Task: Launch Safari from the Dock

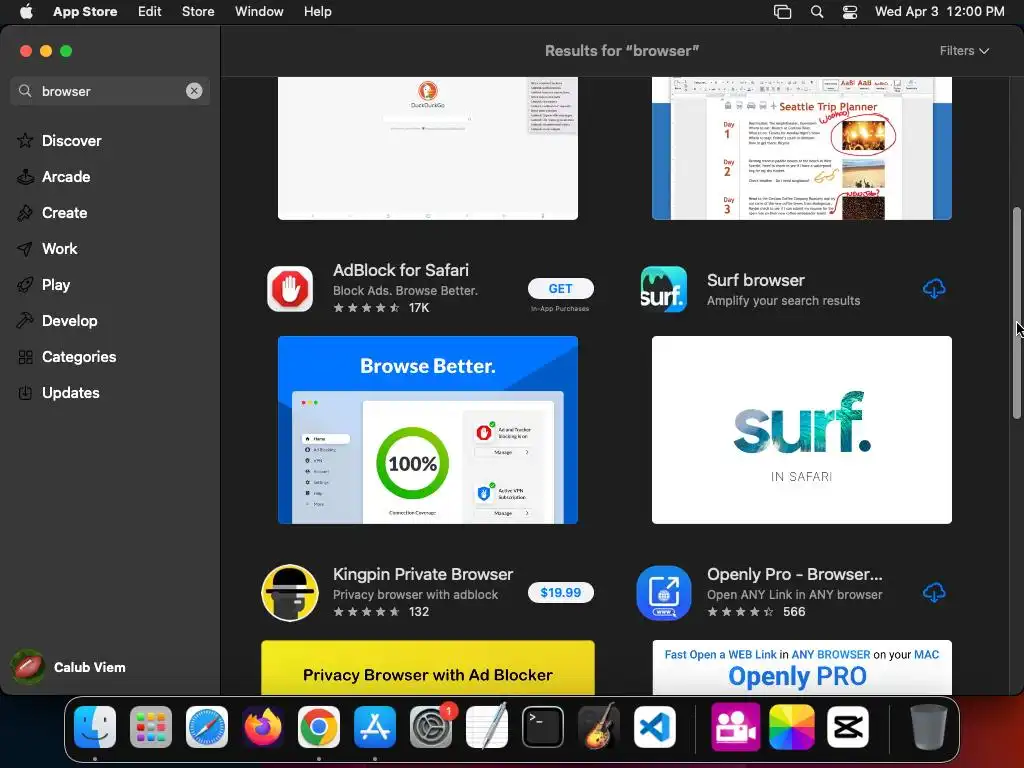Action: (x=207, y=727)
